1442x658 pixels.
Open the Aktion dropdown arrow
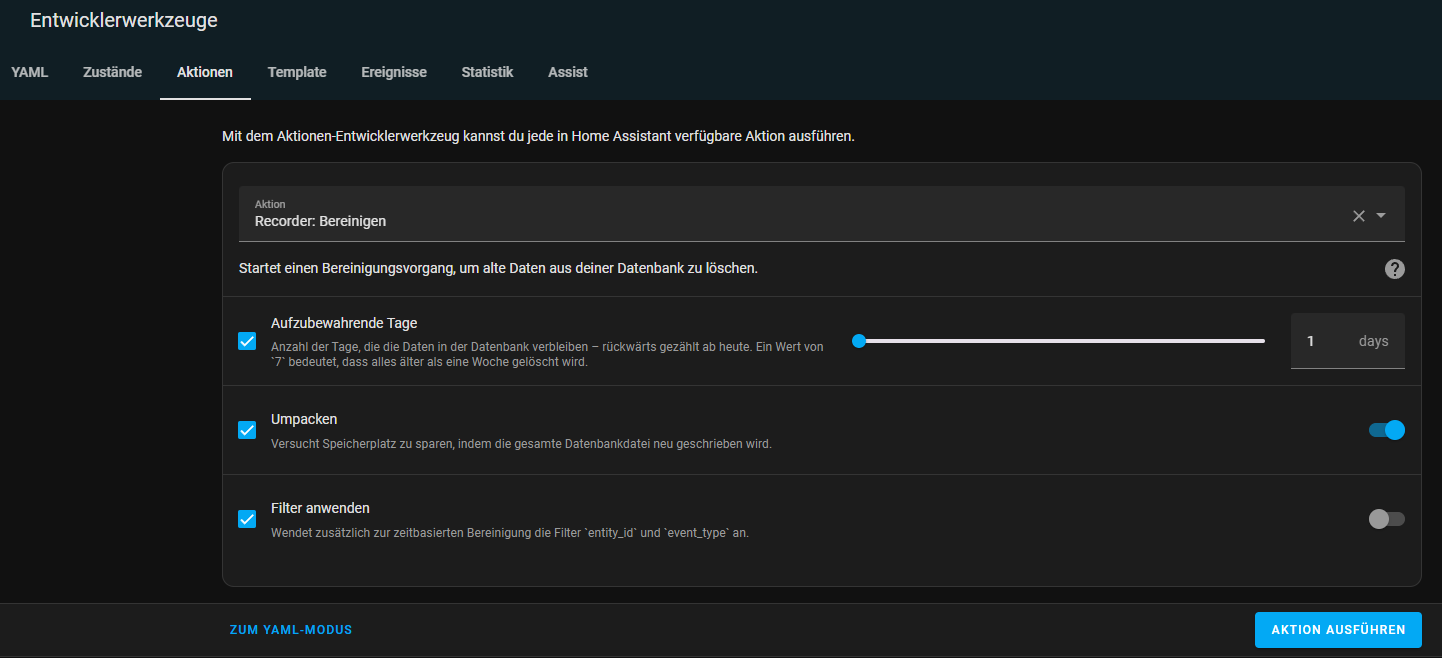1381,216
